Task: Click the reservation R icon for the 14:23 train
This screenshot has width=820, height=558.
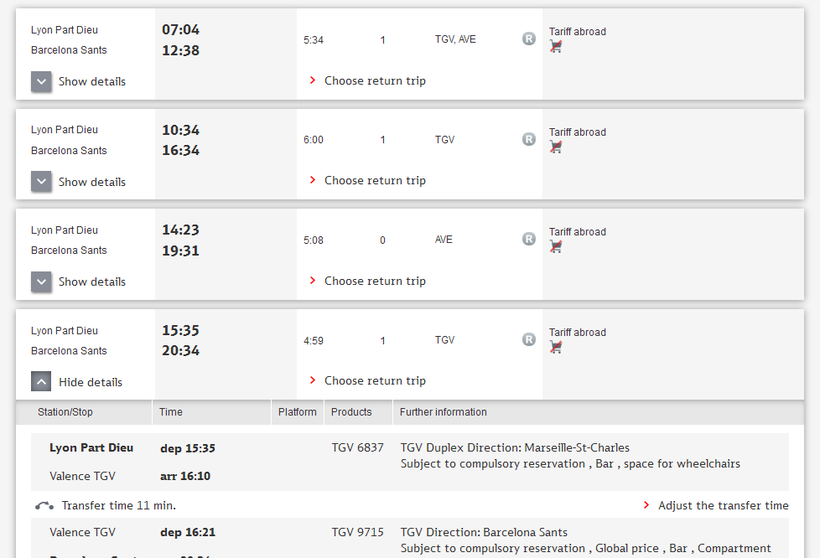Action: pos(529,239)
